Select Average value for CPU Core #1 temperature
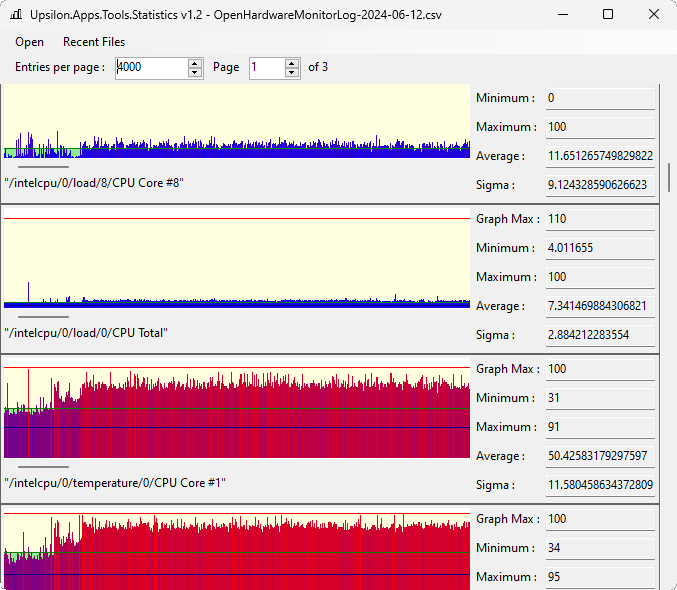This screenshot has height=590, width=677. coord(599,456)
